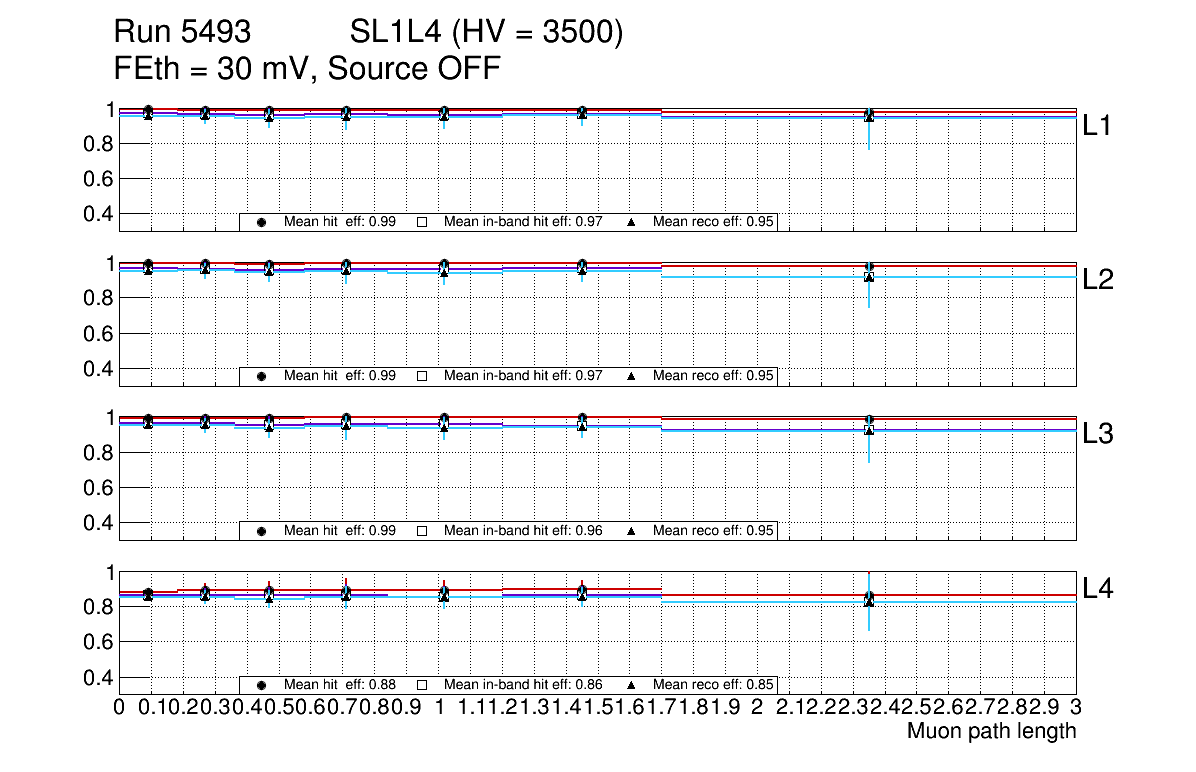Click the 'Run 5493' title text
This screenshot has height=772, width=1196.
pos(181,33)
